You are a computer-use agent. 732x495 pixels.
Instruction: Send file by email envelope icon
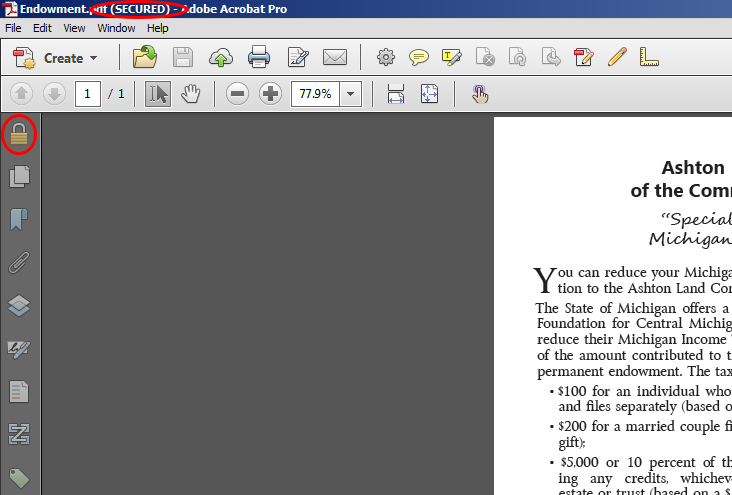[334, 57]
